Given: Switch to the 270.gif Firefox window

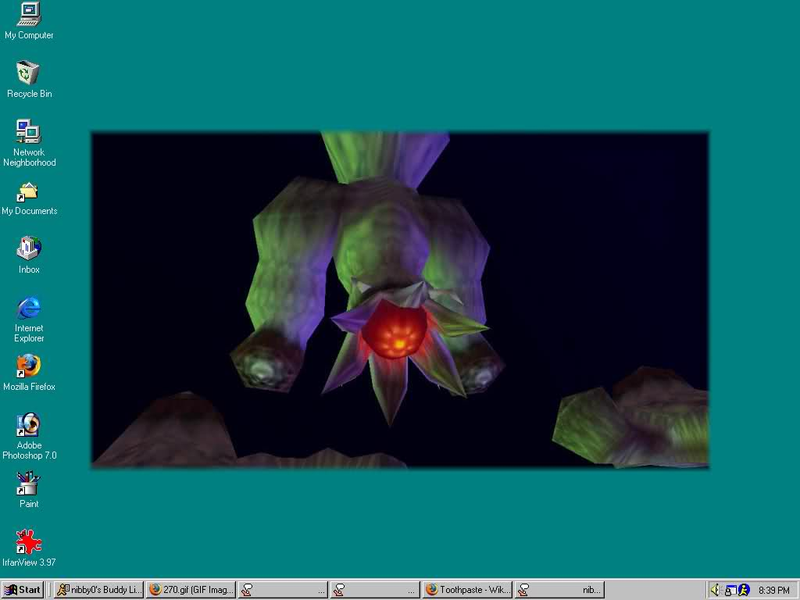Looking at the screenshot, I should click(x=191, y=590).
